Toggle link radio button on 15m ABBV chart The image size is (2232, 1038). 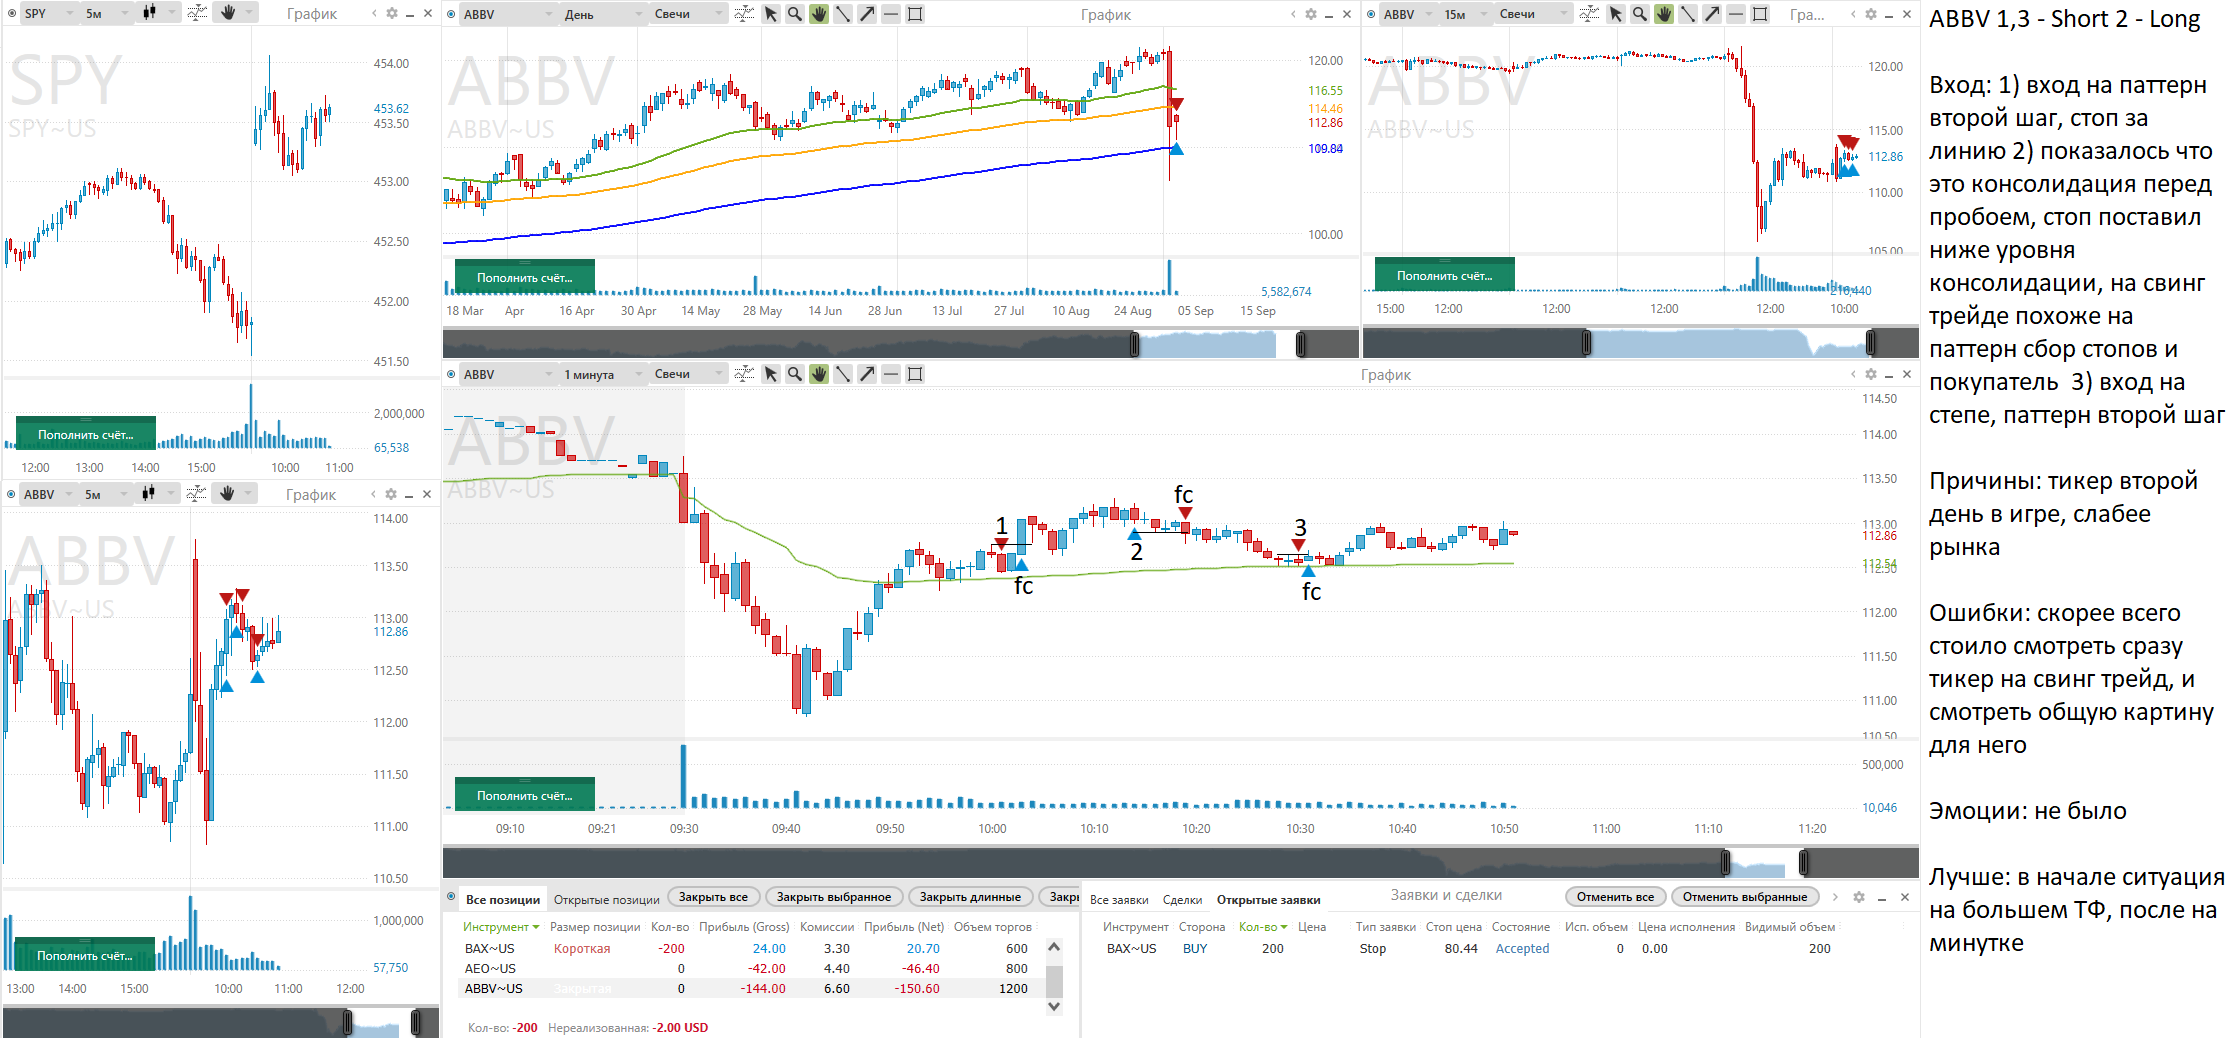click(1372, 14)
